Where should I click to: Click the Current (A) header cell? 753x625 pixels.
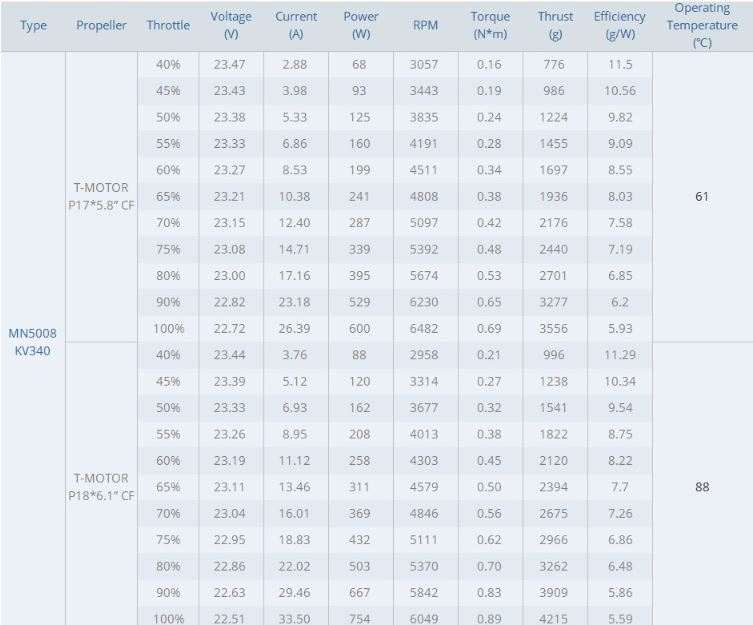(x=296, y=25)
